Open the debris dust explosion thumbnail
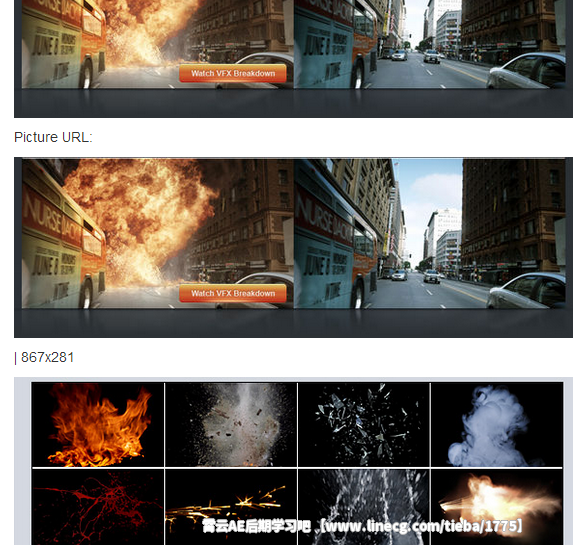Viewport: 573px width, 545px height. [231, 425]
